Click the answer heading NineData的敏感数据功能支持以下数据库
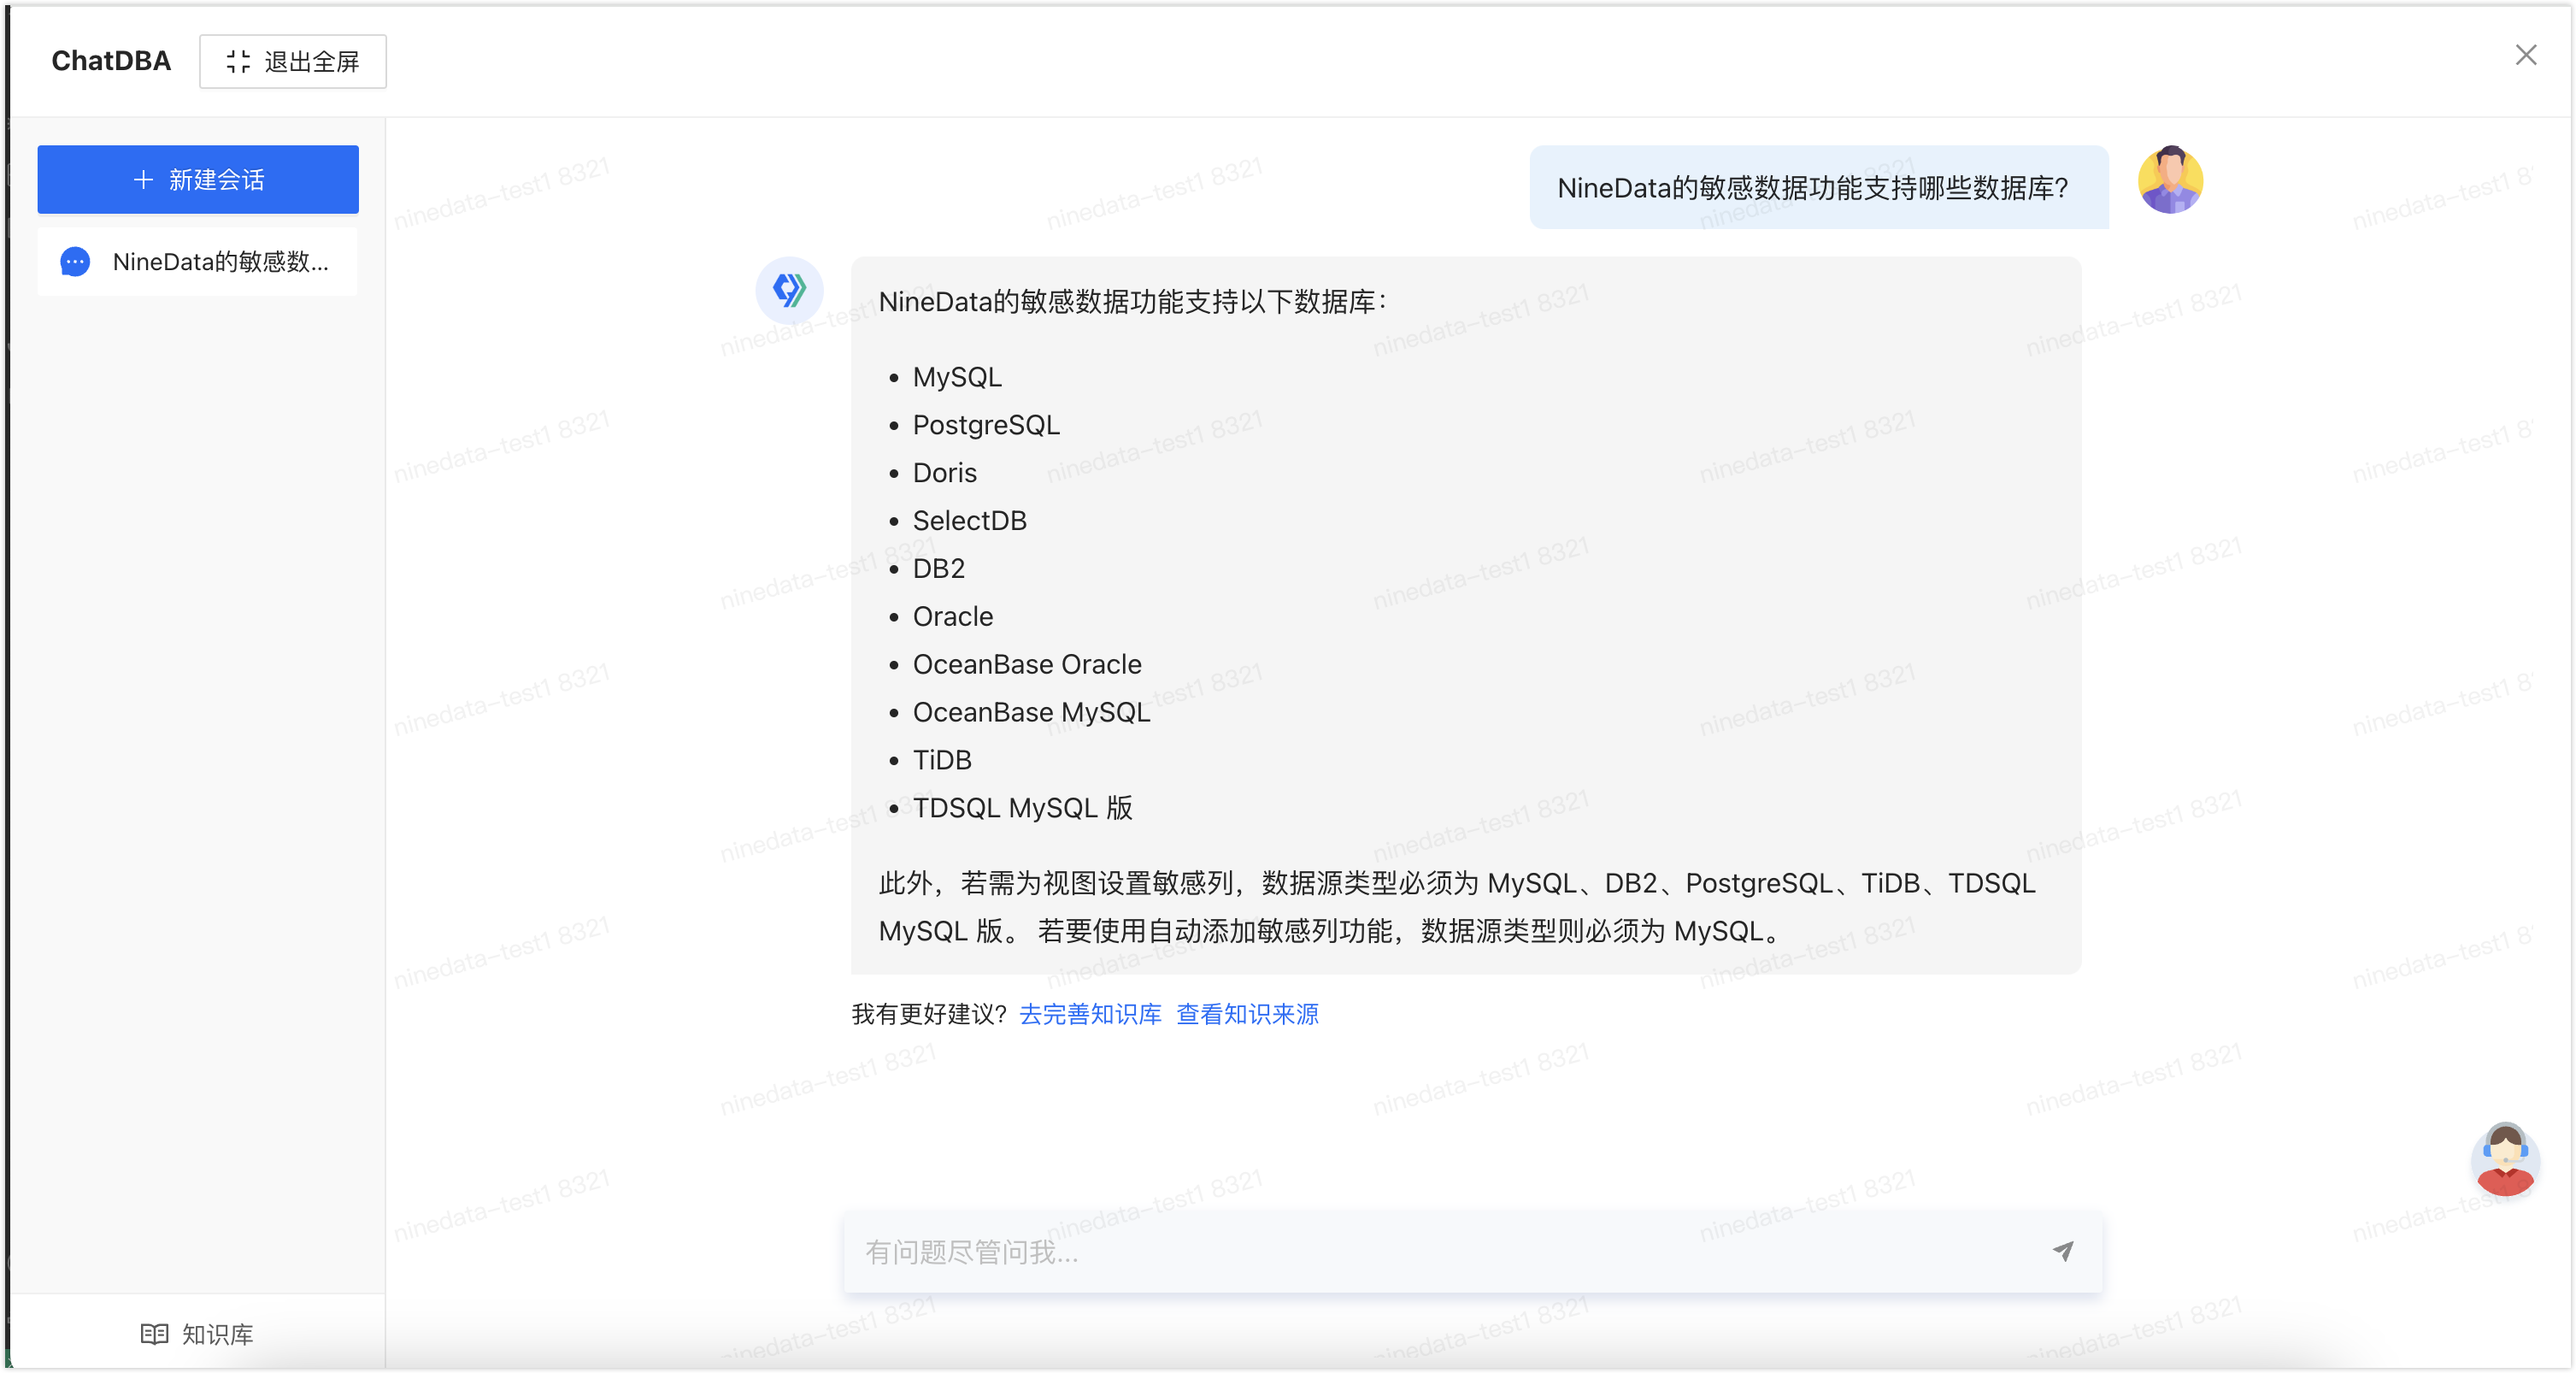Screen dimensions: 2576x1373 pyautogui.click(x=1133, y=301)
